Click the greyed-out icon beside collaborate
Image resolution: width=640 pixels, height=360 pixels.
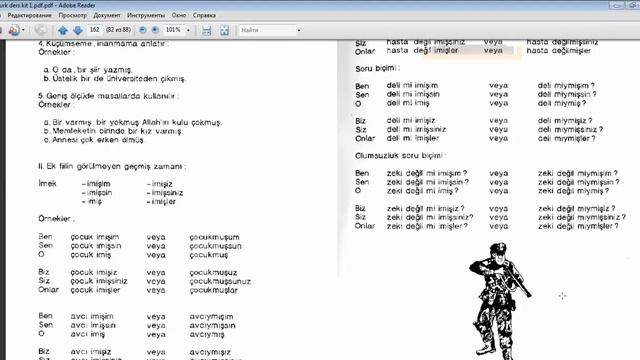click(40, 30)
